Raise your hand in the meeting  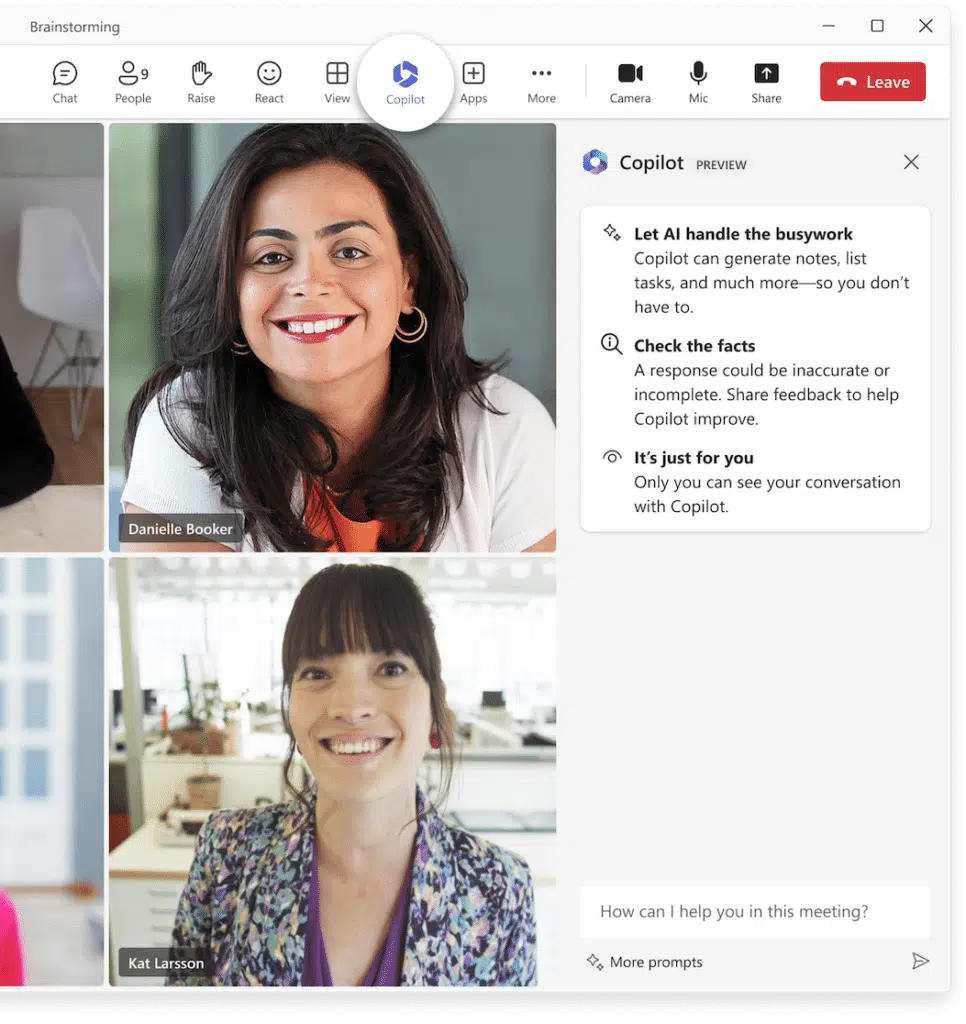[x=201, y=82]
